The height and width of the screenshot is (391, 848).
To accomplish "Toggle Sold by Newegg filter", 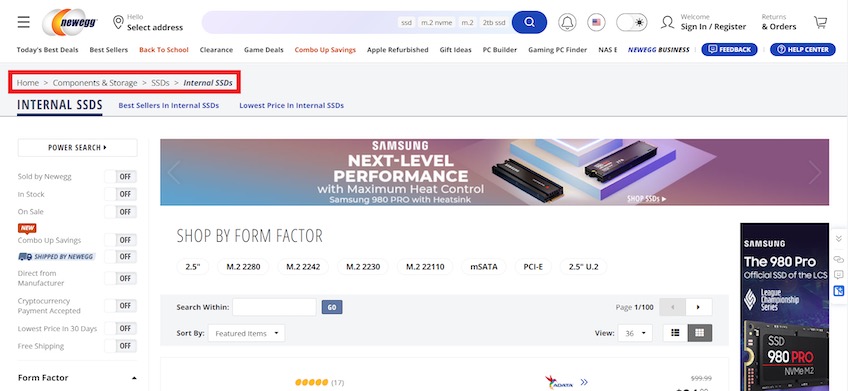I will tap(121, 176).
